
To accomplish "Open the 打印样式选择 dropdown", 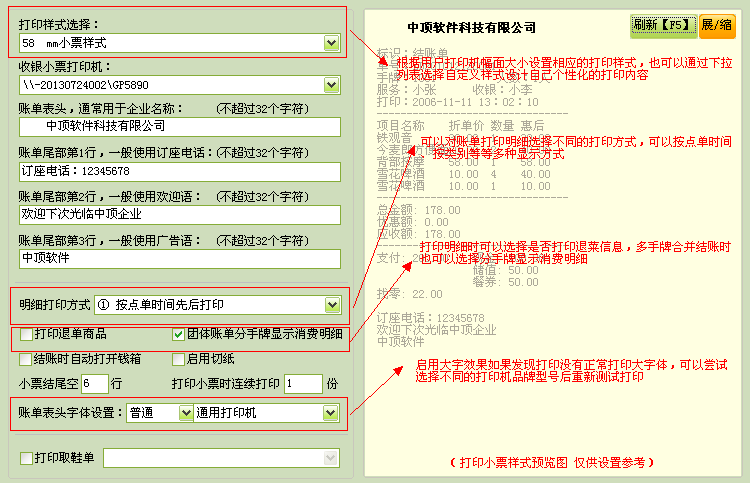I will click(332, 43).
